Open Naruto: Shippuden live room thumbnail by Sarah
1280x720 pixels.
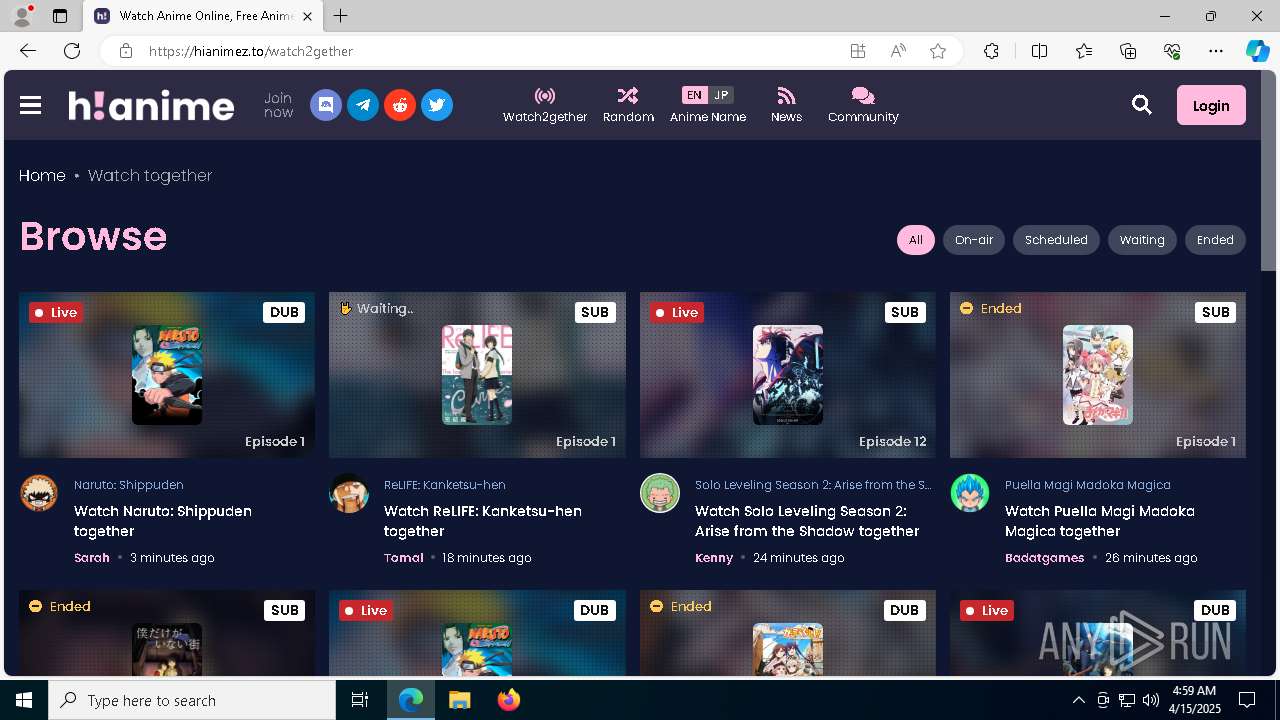point(167,375)
